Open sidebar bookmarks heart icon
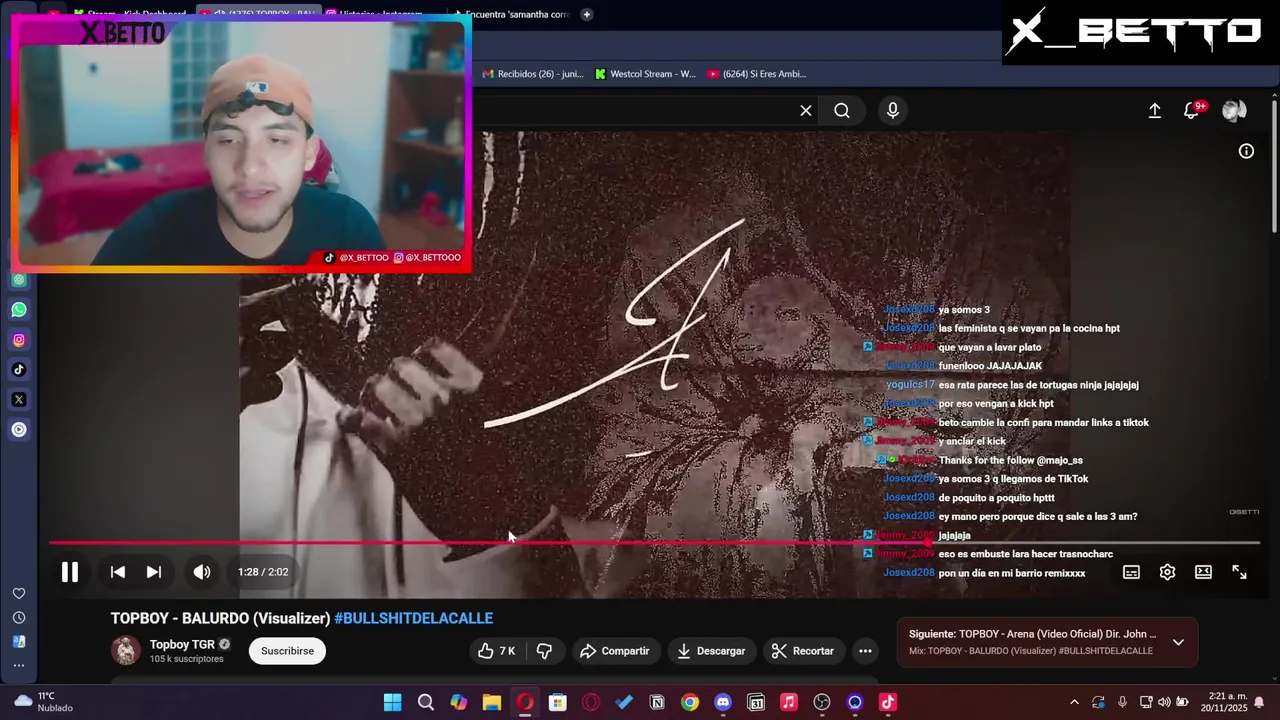This screenshot has width=1280, height=720. click(x=19, y=593)
